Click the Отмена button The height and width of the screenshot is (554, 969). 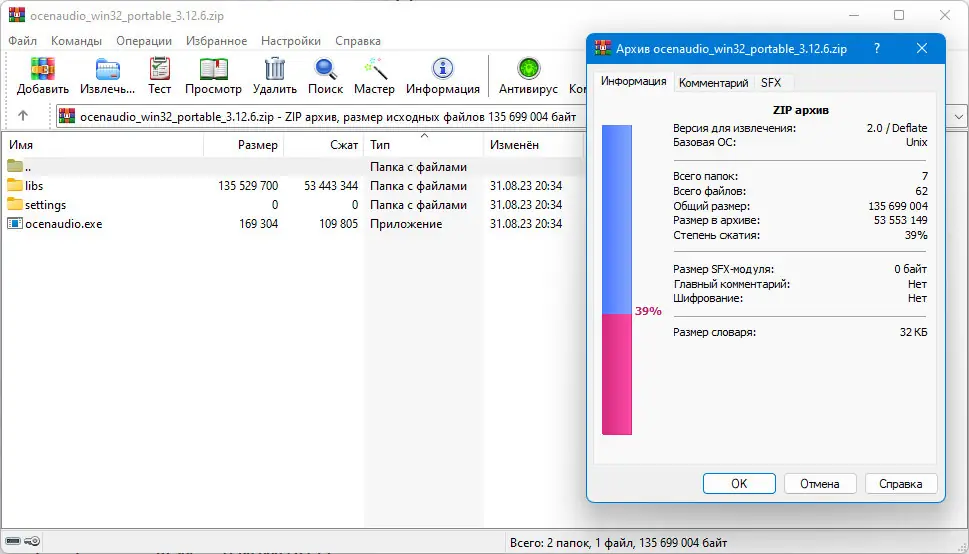820,484
